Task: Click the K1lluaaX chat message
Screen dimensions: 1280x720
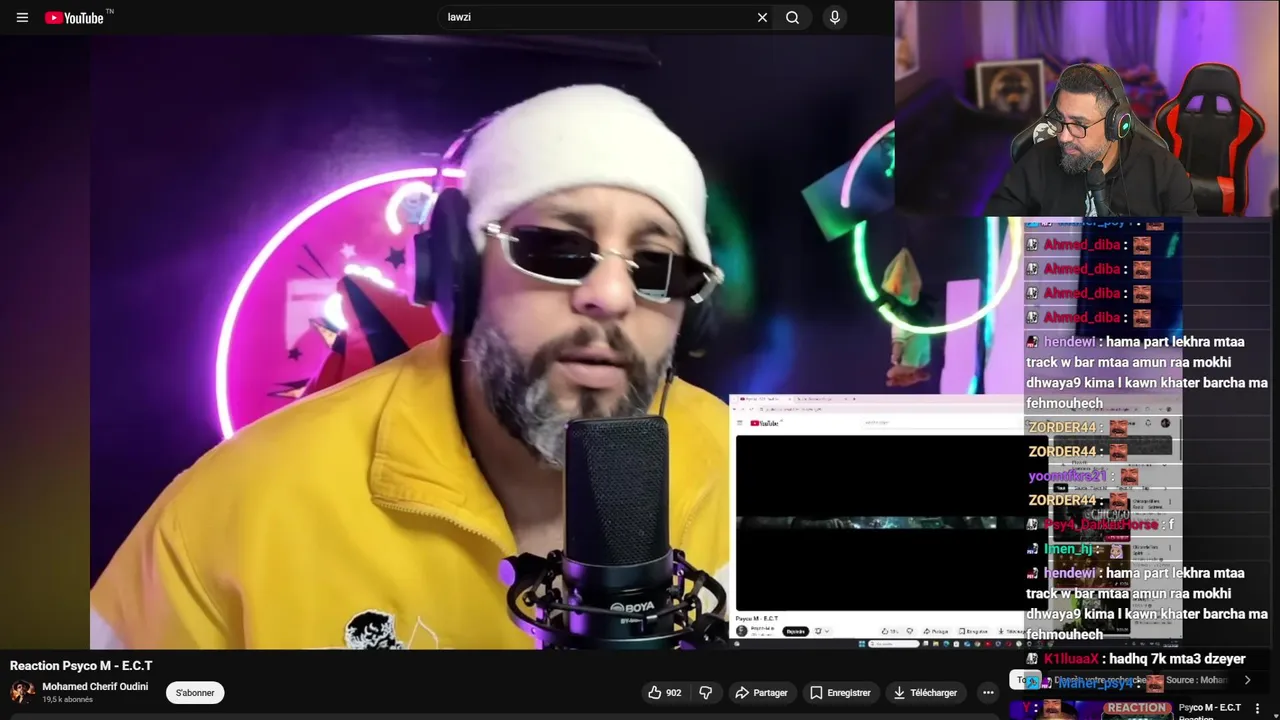Action: tap(1137, 659)
